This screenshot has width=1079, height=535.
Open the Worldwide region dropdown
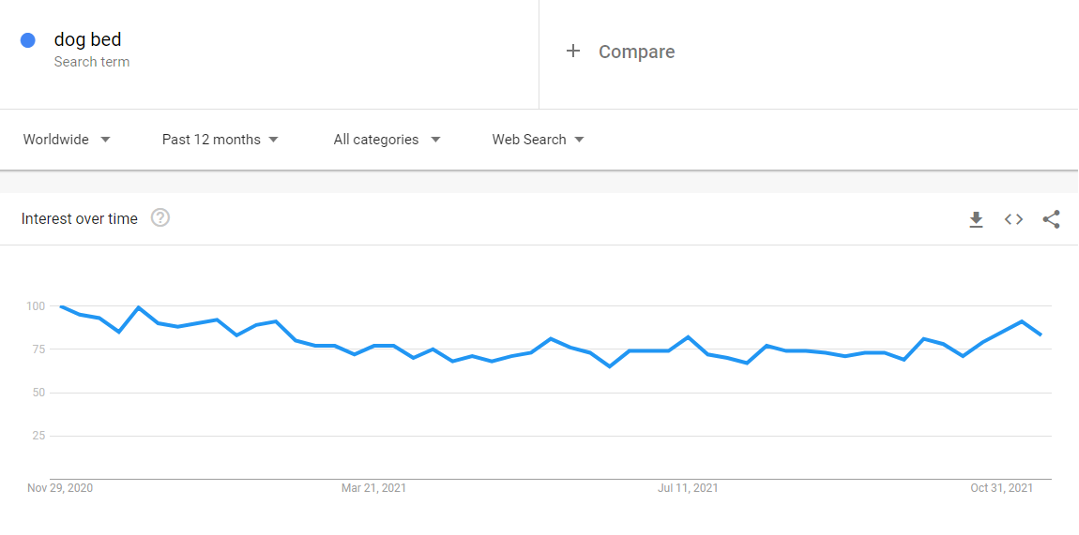click(x=67, y=140)
